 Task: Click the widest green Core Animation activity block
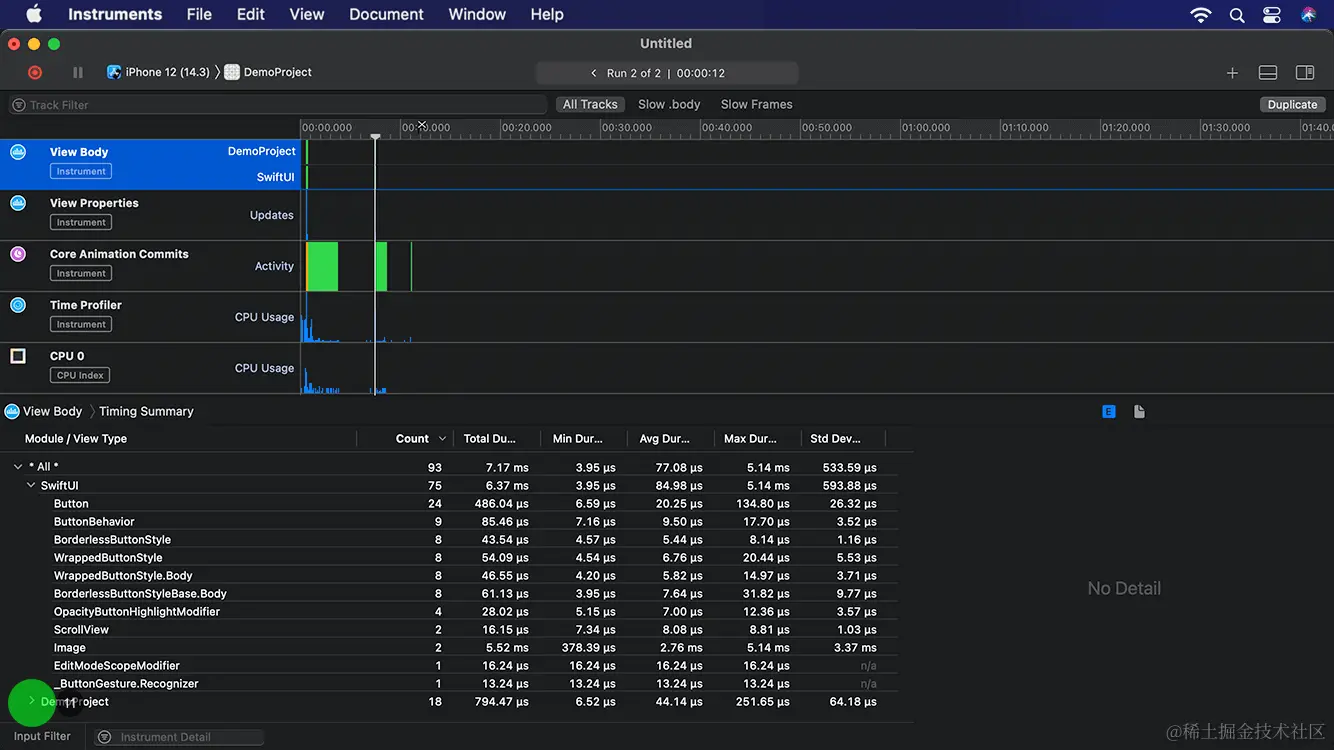pyautogui.click(x=322, y=266)
